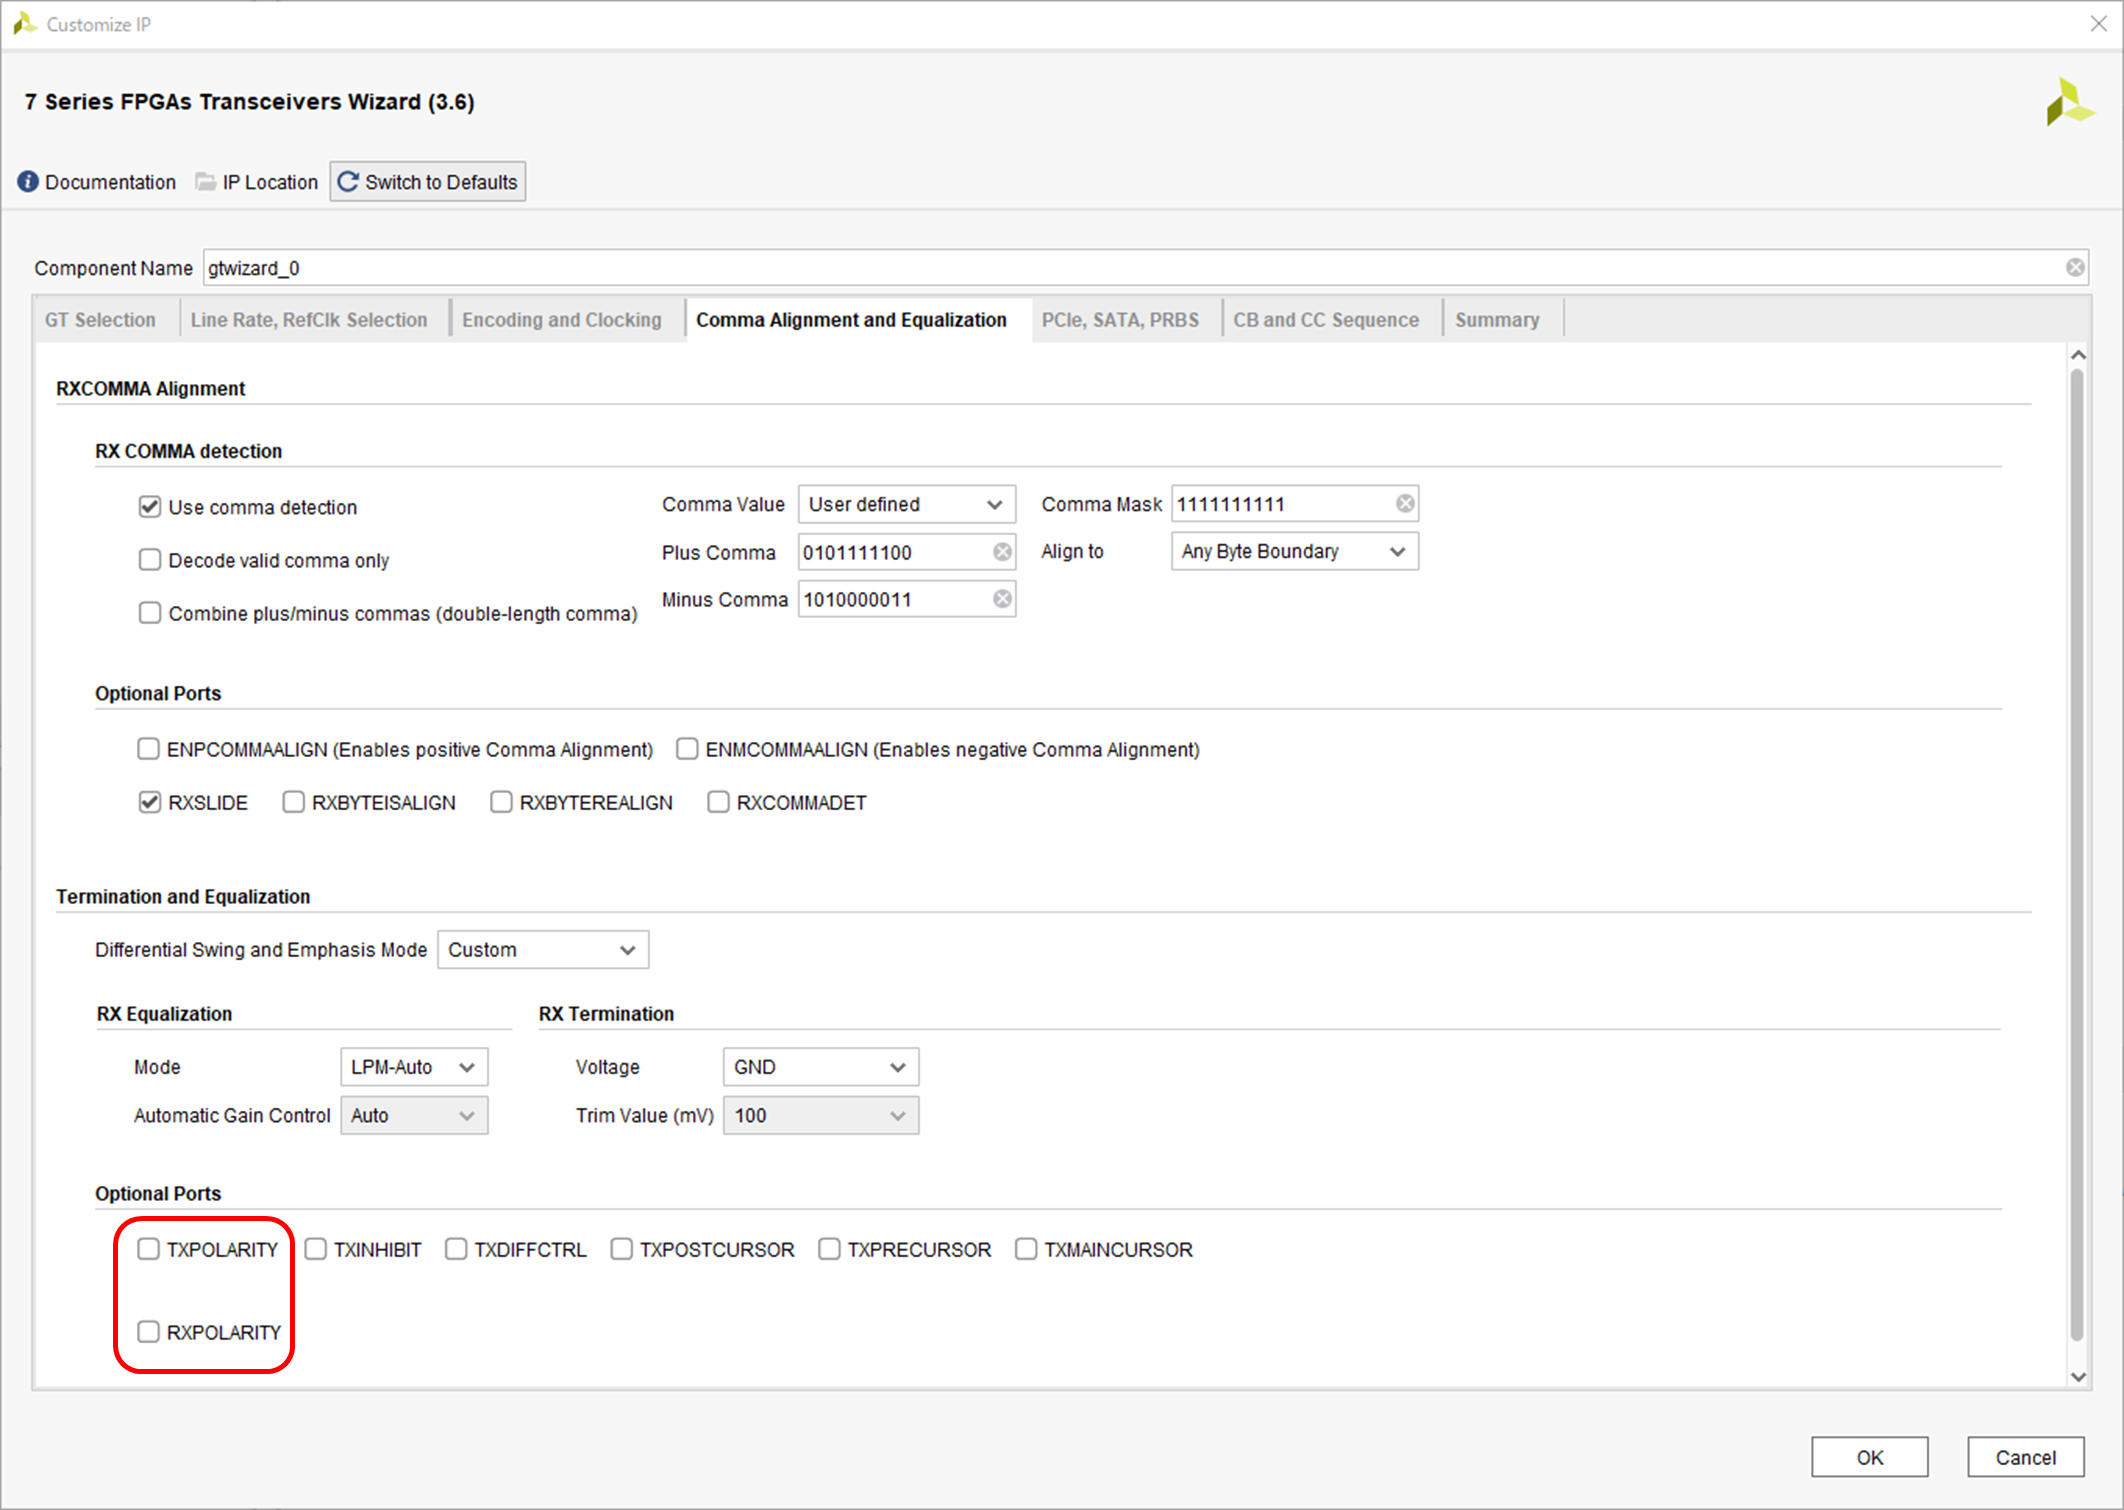Screen dimensions: 2124x1510
Task: Clear the Comma Mask value
Action: [1405, 504]
